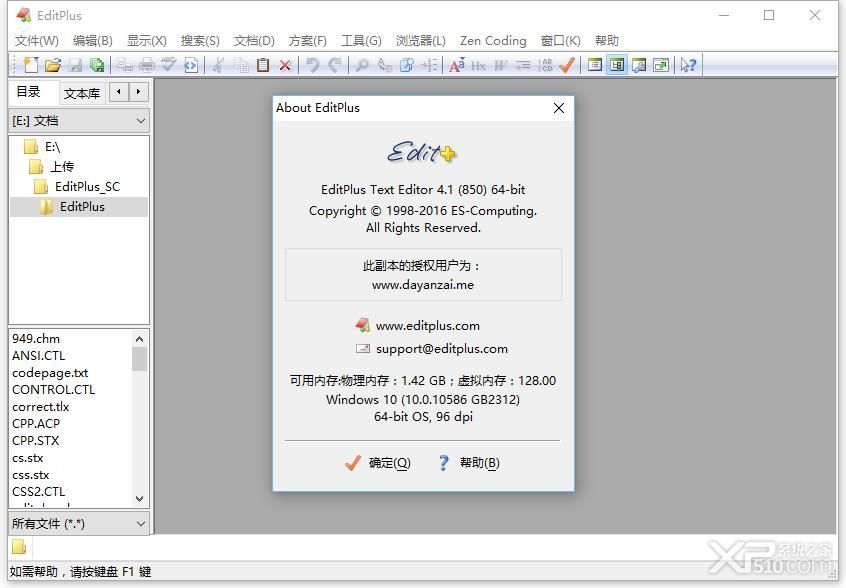The height and width of the screenshot is (588, 846).
Task: Click file list scroll up arrow
Action: [139, 339]
